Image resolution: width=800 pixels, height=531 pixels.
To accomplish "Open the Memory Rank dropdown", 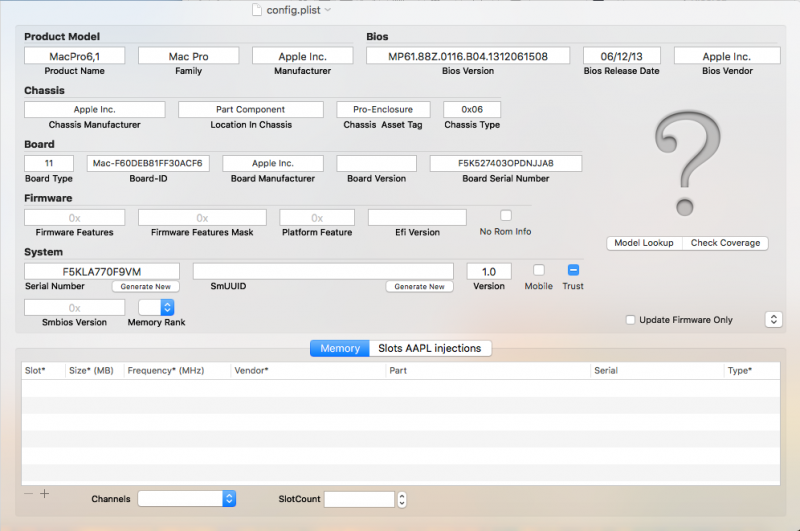I will (x=156, y=307).
